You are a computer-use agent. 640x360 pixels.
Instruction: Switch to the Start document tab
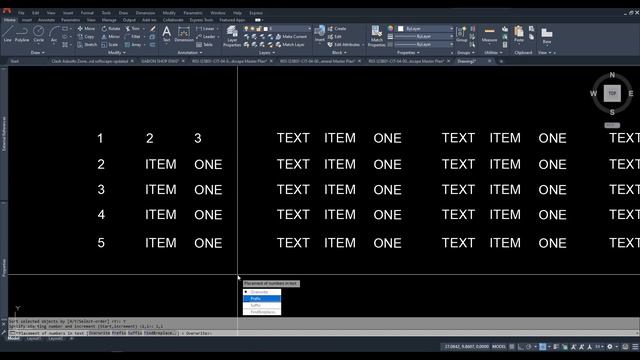(x=15, y=61)
